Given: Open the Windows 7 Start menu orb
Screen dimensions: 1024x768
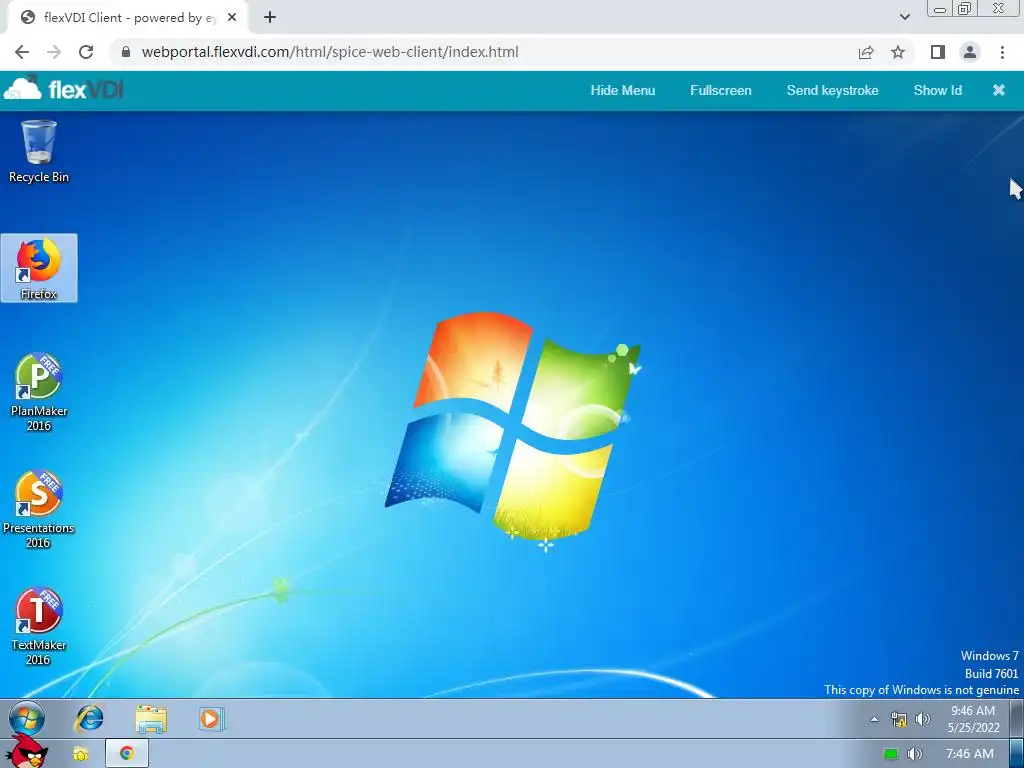Looking at the screenshot, I should [x=27, y=720].
